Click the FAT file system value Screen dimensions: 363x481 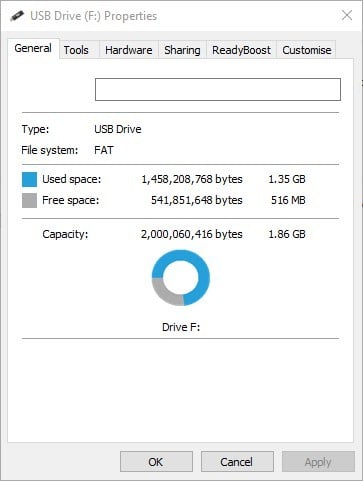point(104,150)
